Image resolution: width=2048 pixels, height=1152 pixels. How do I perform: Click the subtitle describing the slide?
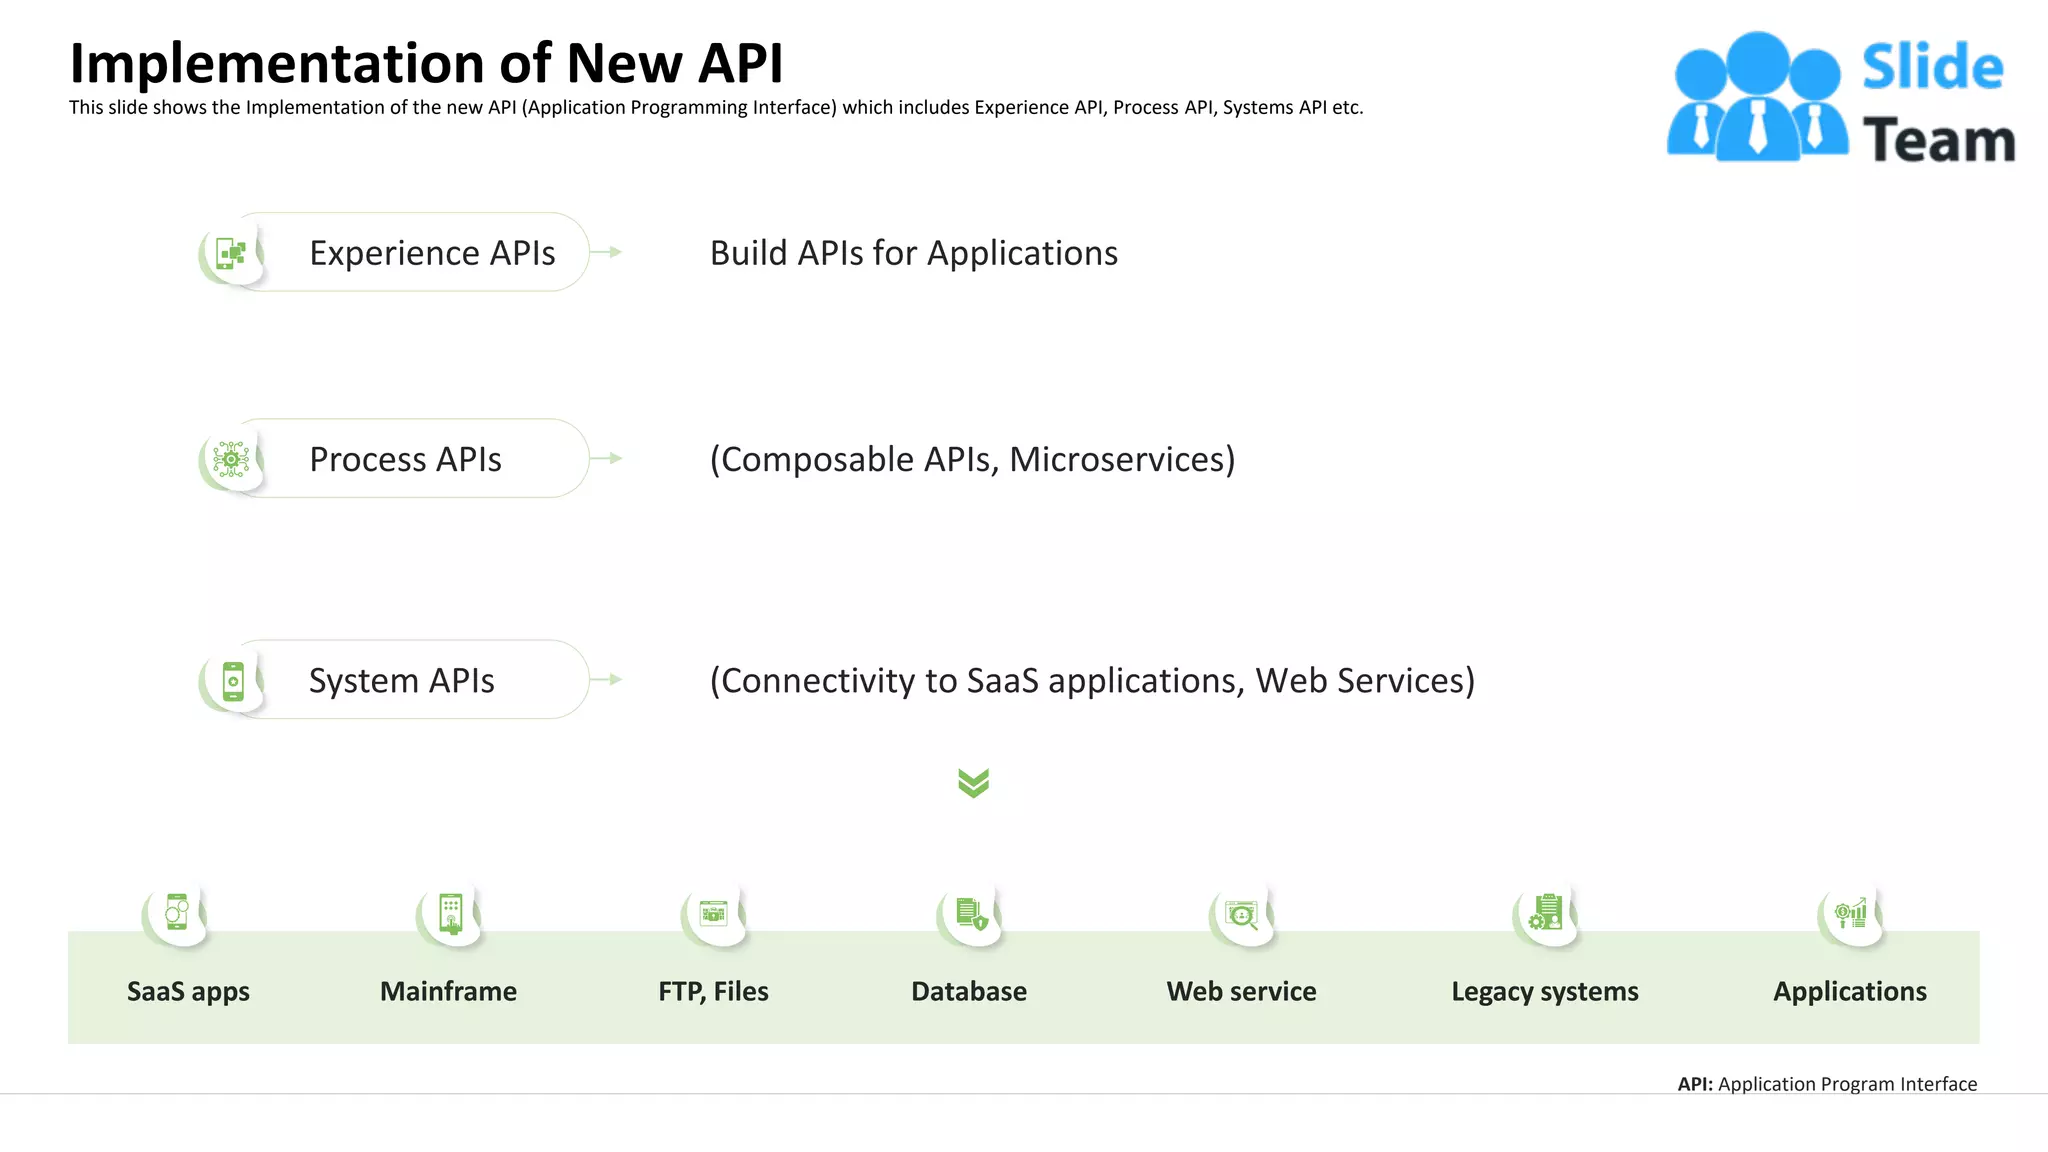coord(716,107)
